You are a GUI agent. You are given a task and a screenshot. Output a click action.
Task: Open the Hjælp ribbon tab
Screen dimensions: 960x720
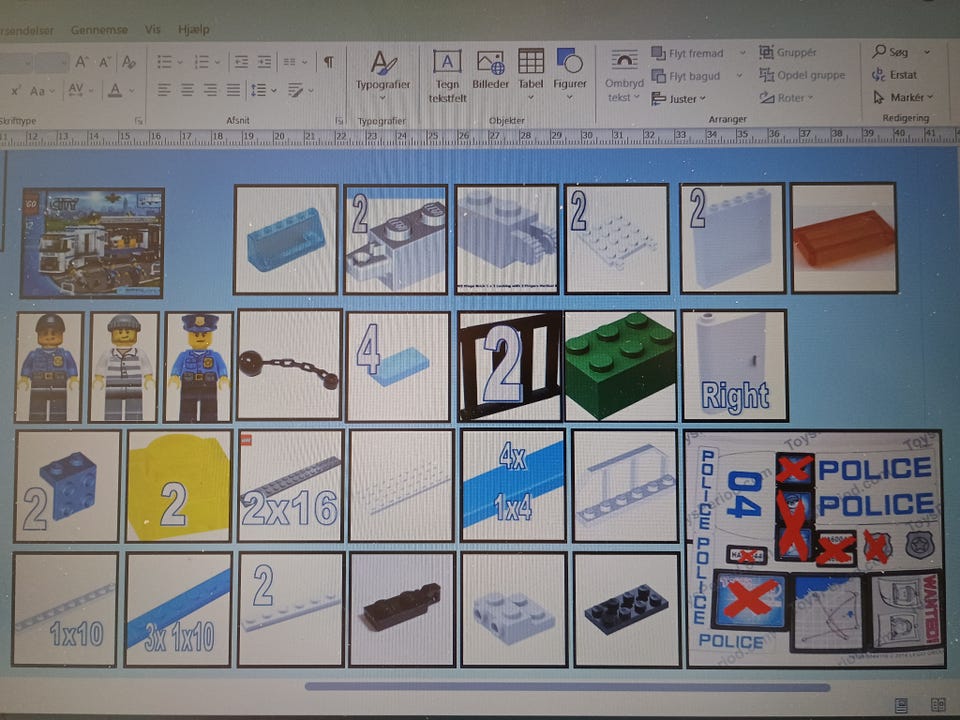pyautogui.click(x=193, y=29)
